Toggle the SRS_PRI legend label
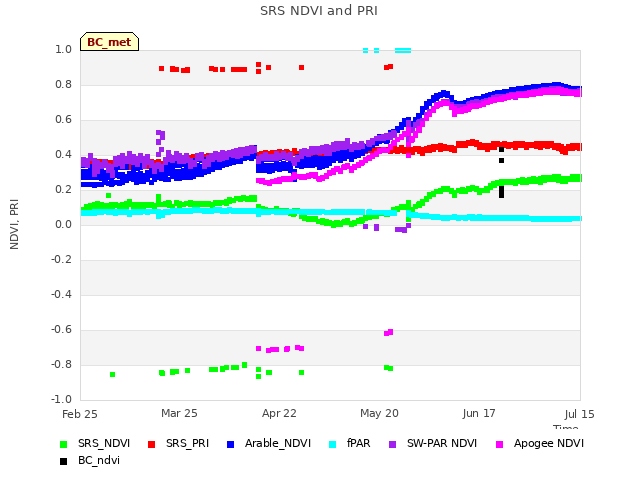 click(187, 444)
